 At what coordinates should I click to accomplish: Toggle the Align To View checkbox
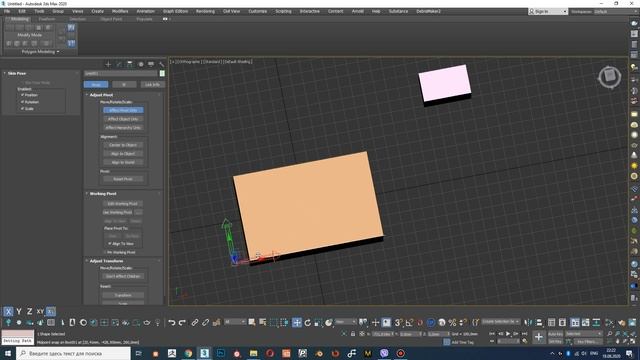pos(110,244)
